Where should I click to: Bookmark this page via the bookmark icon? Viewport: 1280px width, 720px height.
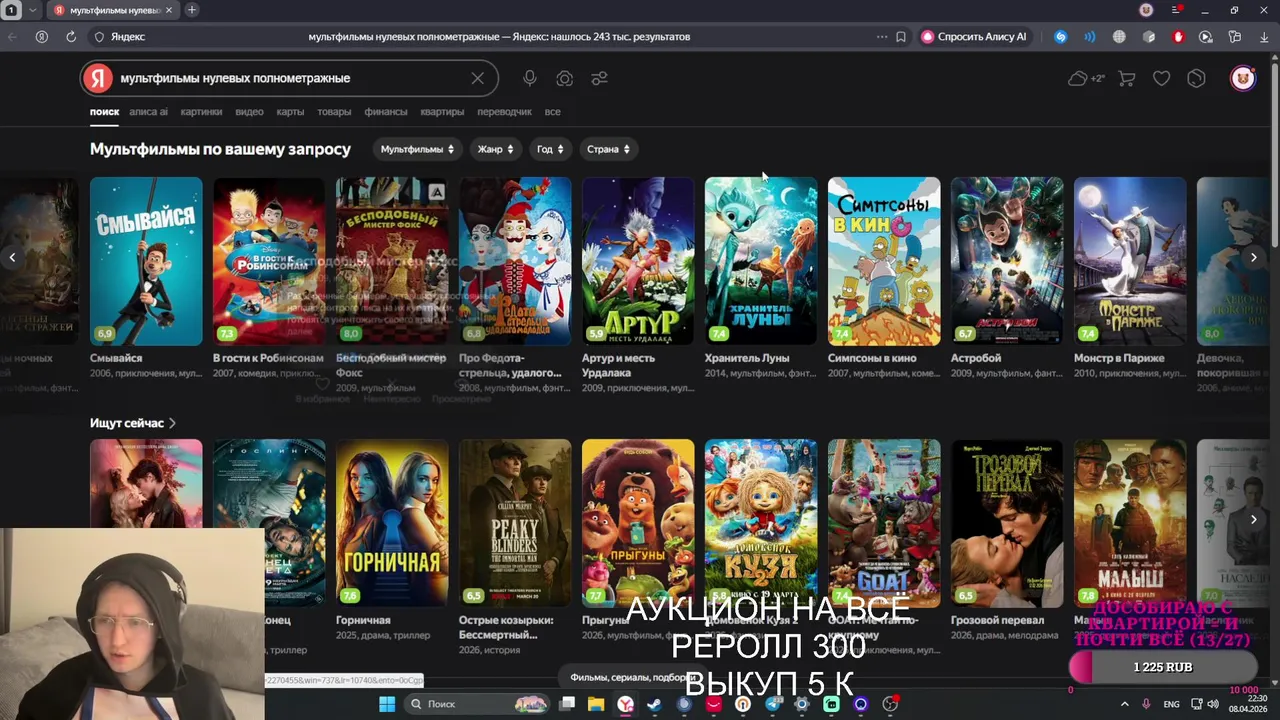click(x=901, y=36)
